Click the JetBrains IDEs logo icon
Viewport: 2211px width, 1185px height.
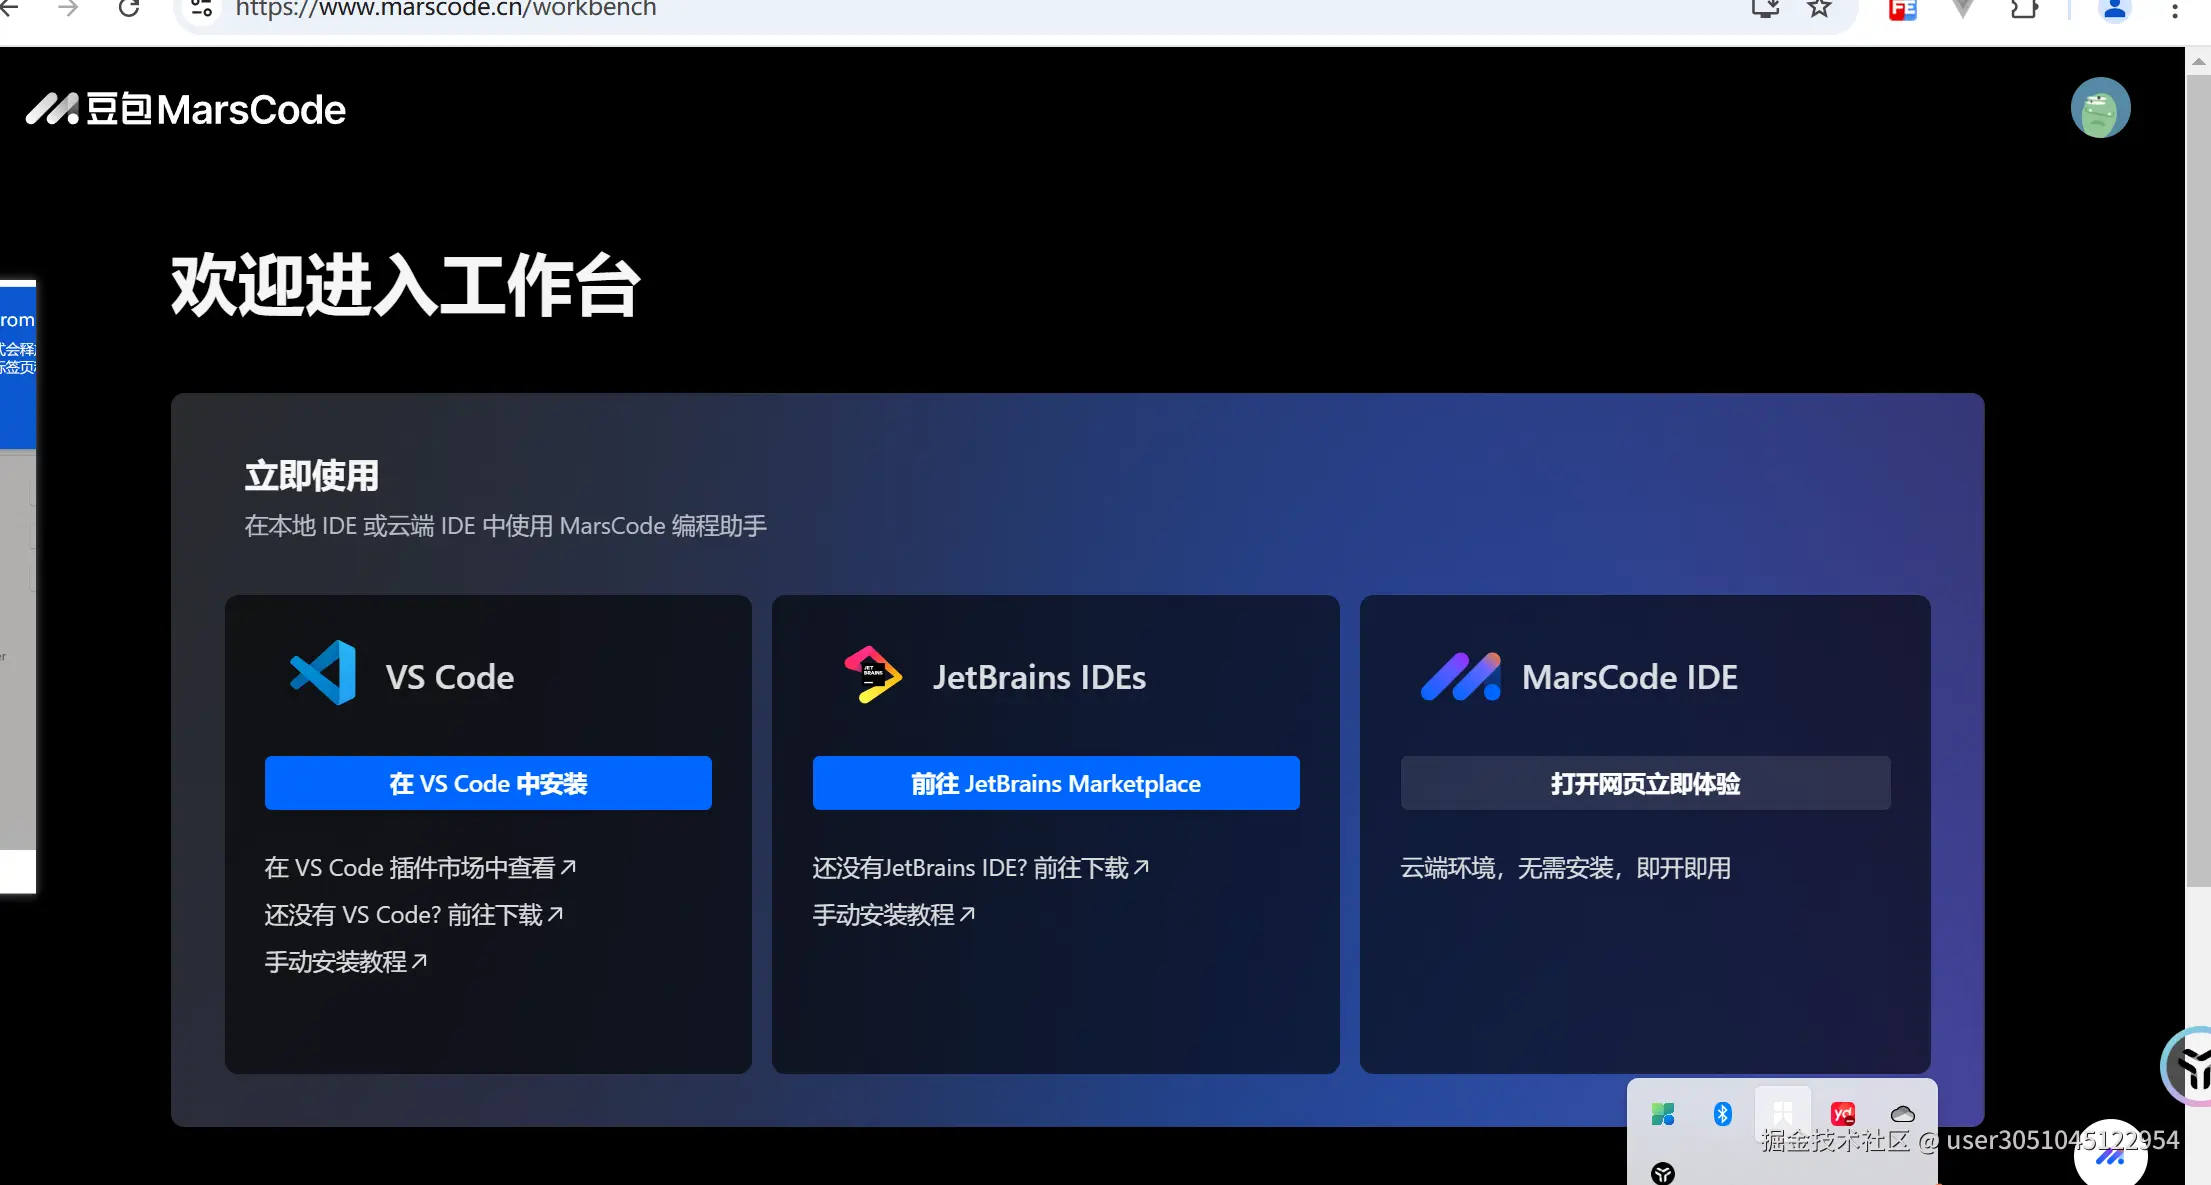point(873,675)
